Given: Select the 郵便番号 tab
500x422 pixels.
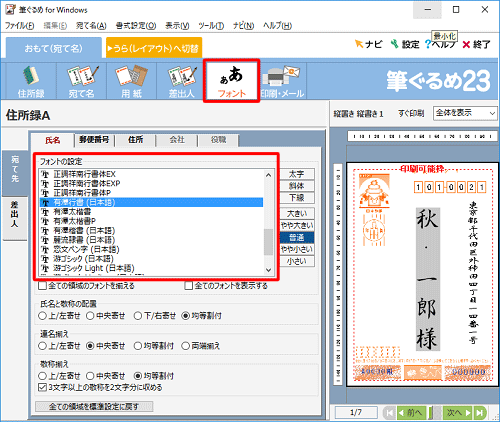Looking at the screenshot, I should point(94,140).
